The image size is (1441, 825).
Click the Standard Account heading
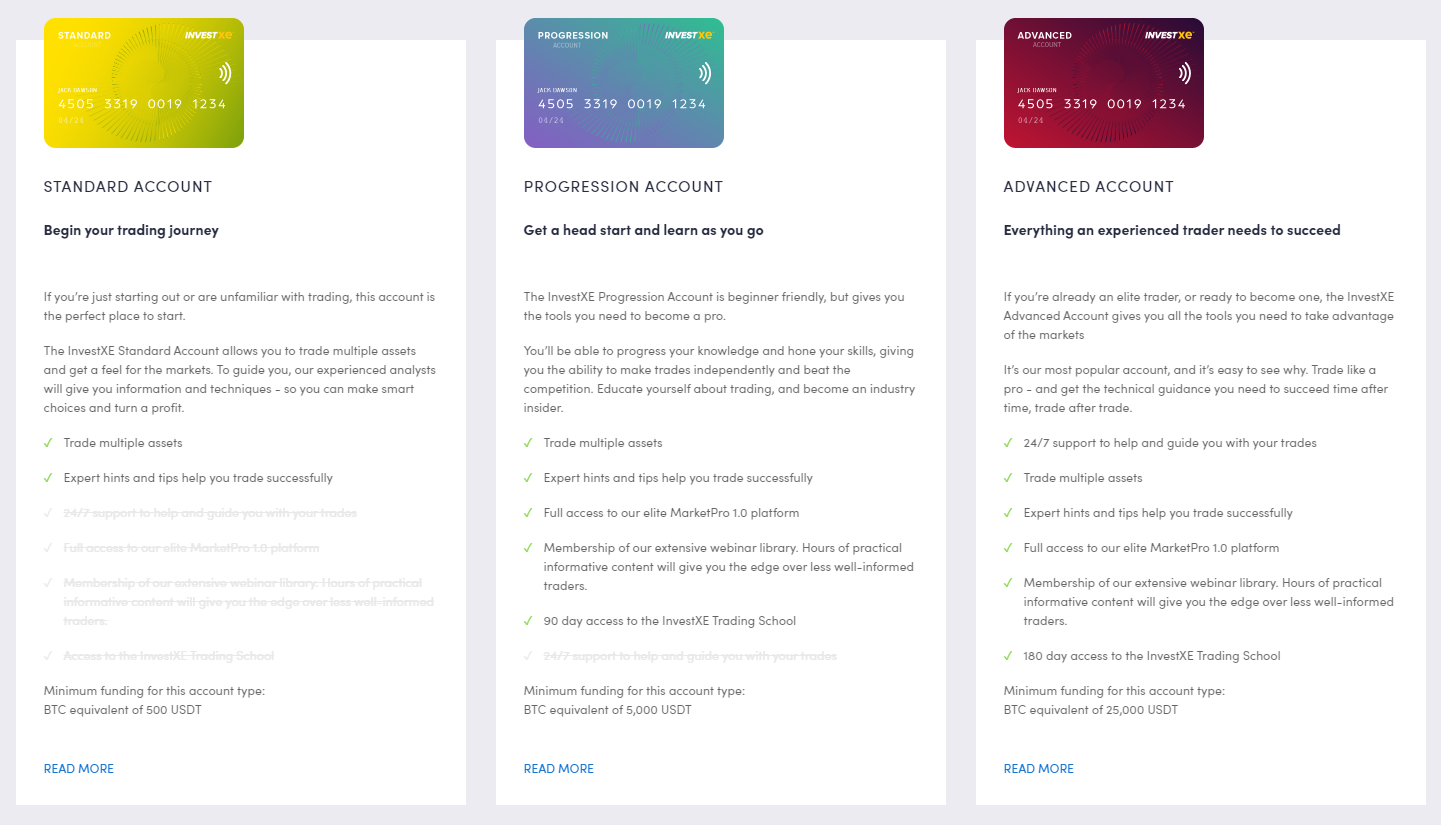pyautogui.click(x=128, y=187)
